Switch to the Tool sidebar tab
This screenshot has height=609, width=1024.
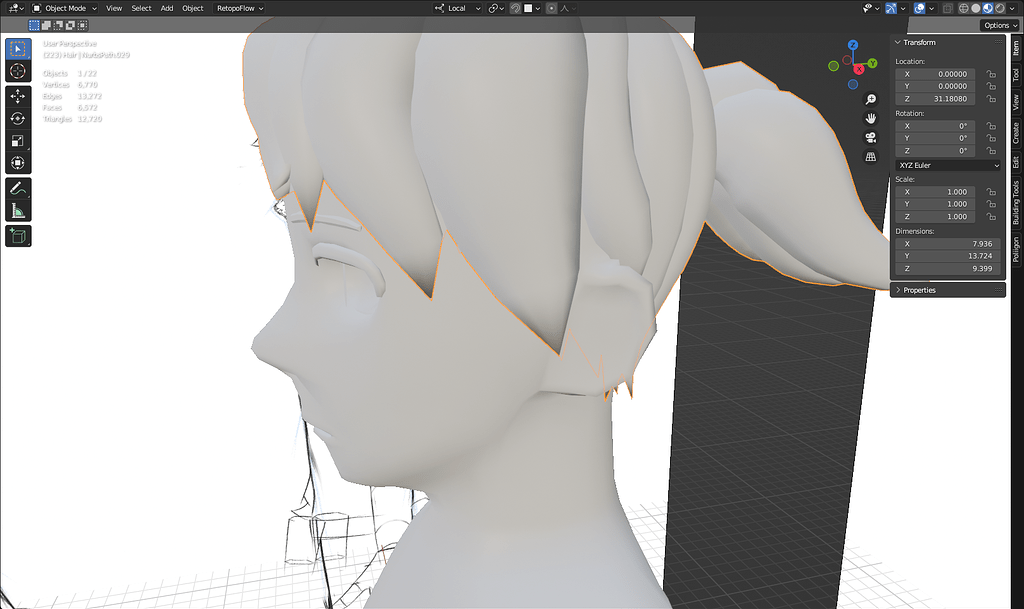tap(1016, 75)
